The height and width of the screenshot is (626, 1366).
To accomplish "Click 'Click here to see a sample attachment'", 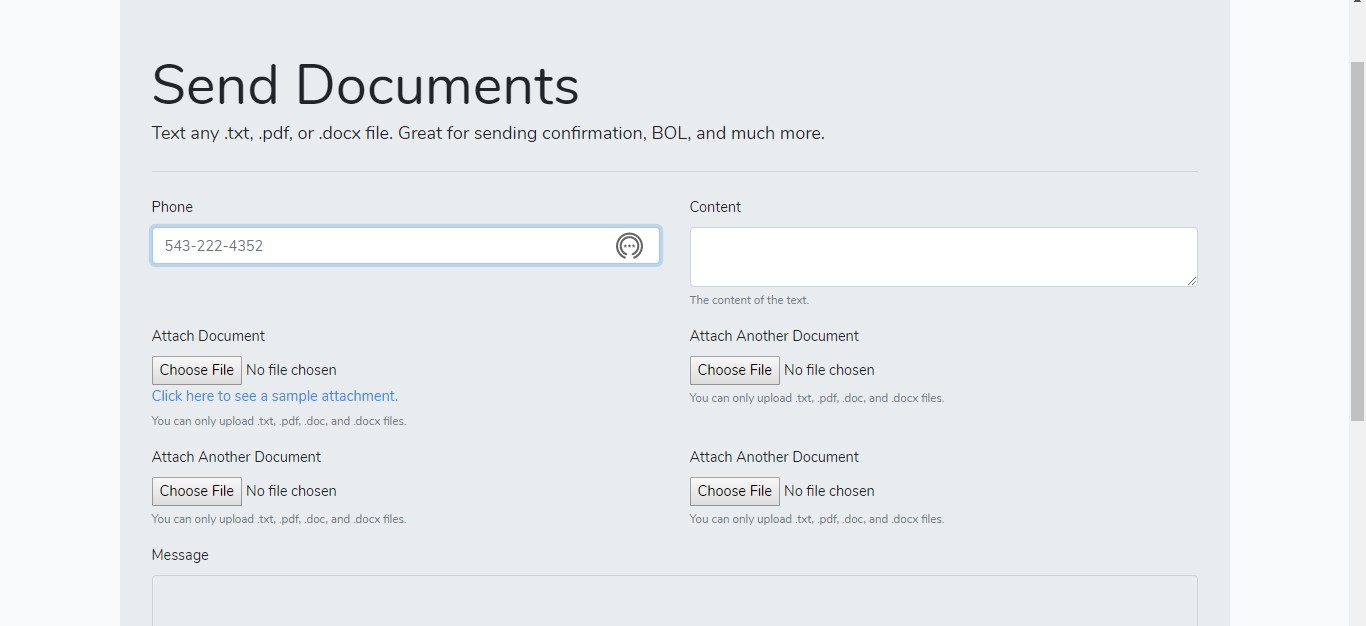I will (x=274, y=395).
